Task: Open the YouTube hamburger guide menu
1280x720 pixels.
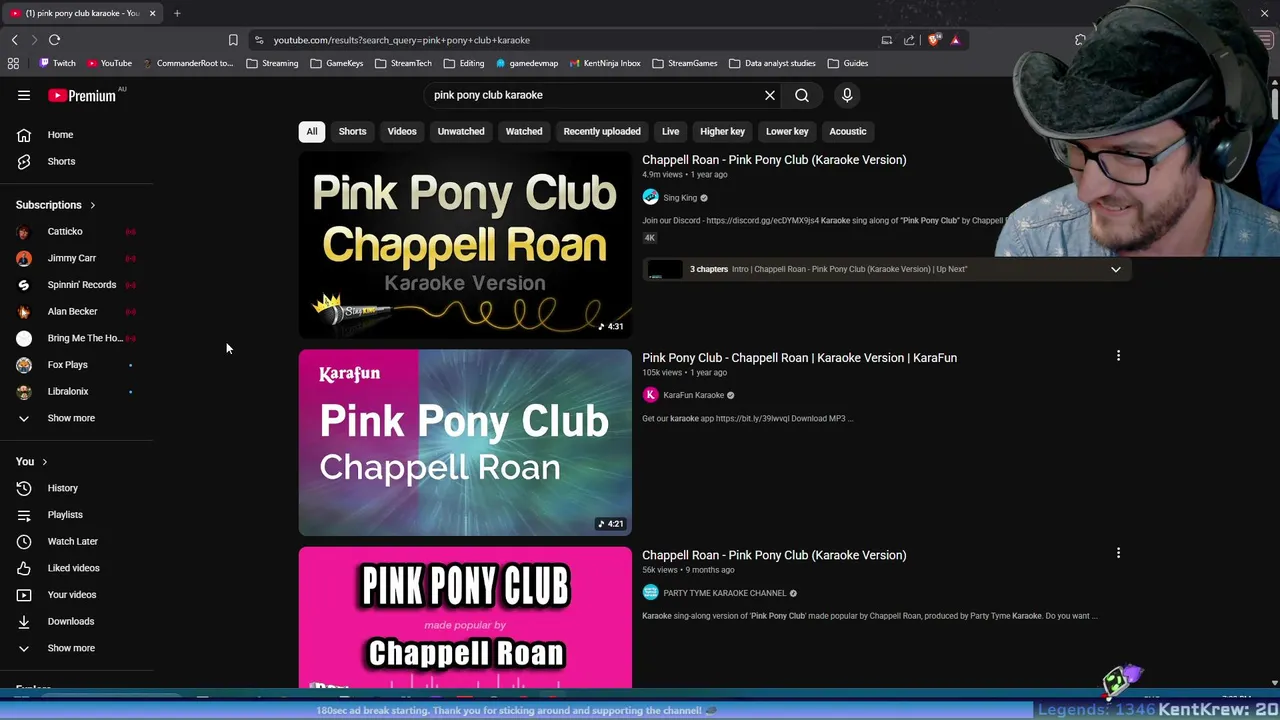Action: click(24, 95)
